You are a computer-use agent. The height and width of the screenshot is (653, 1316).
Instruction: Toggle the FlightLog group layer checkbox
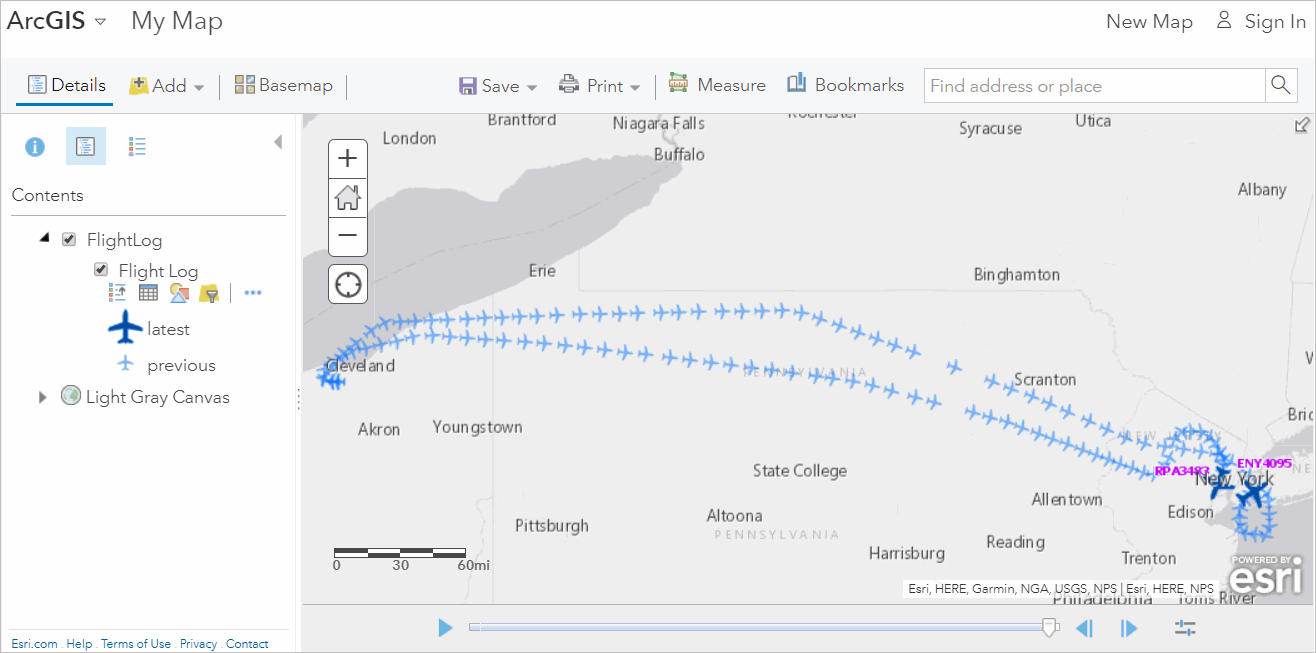coord(69,239)
